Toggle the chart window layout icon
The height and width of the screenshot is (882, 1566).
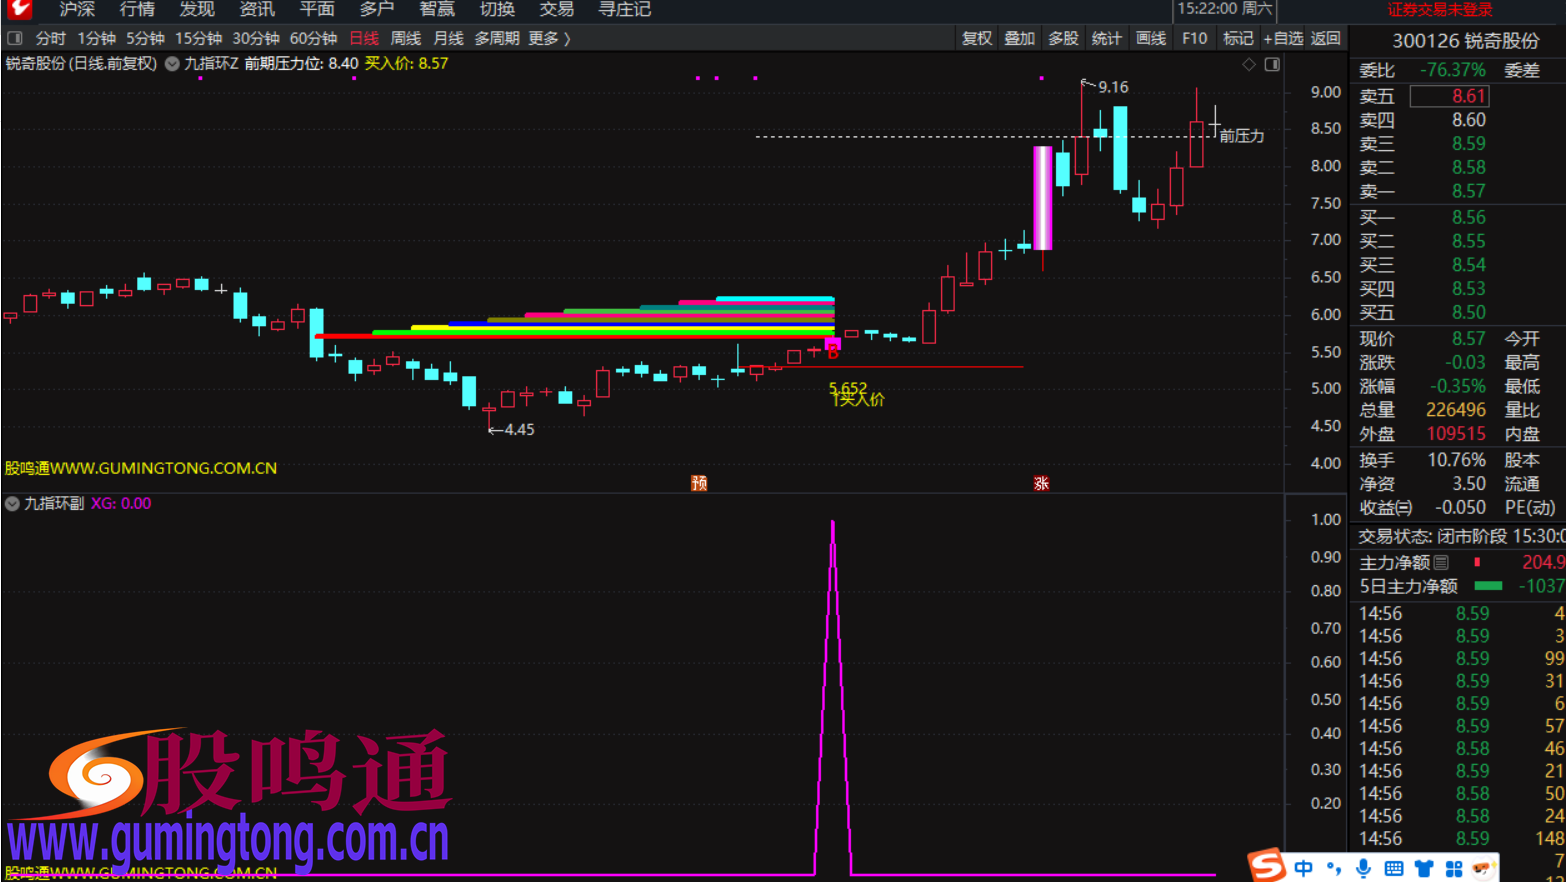1272,65
